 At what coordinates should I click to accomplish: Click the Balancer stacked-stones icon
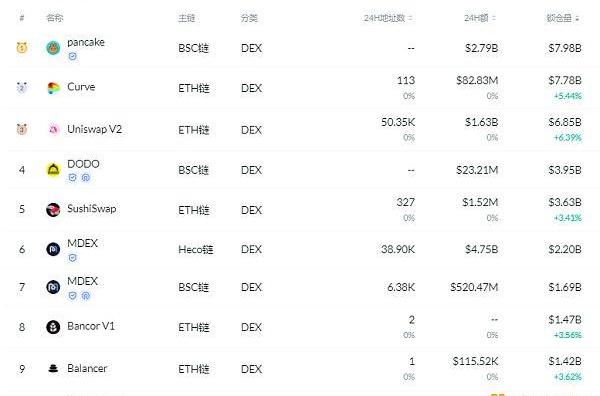pyautogui.click(x=53, y=368)
